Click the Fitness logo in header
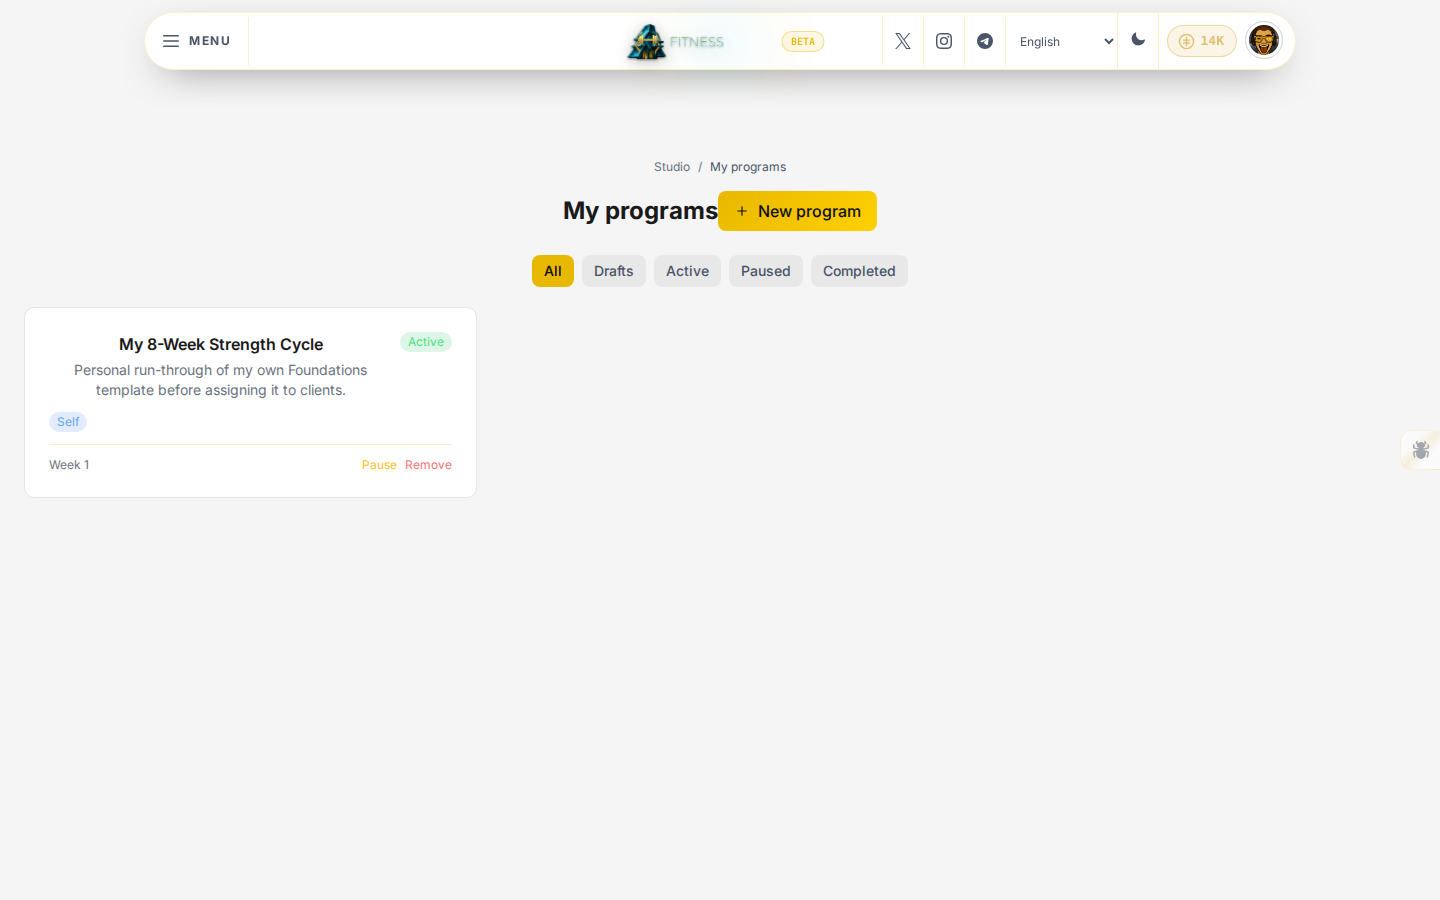 (675, 42)
